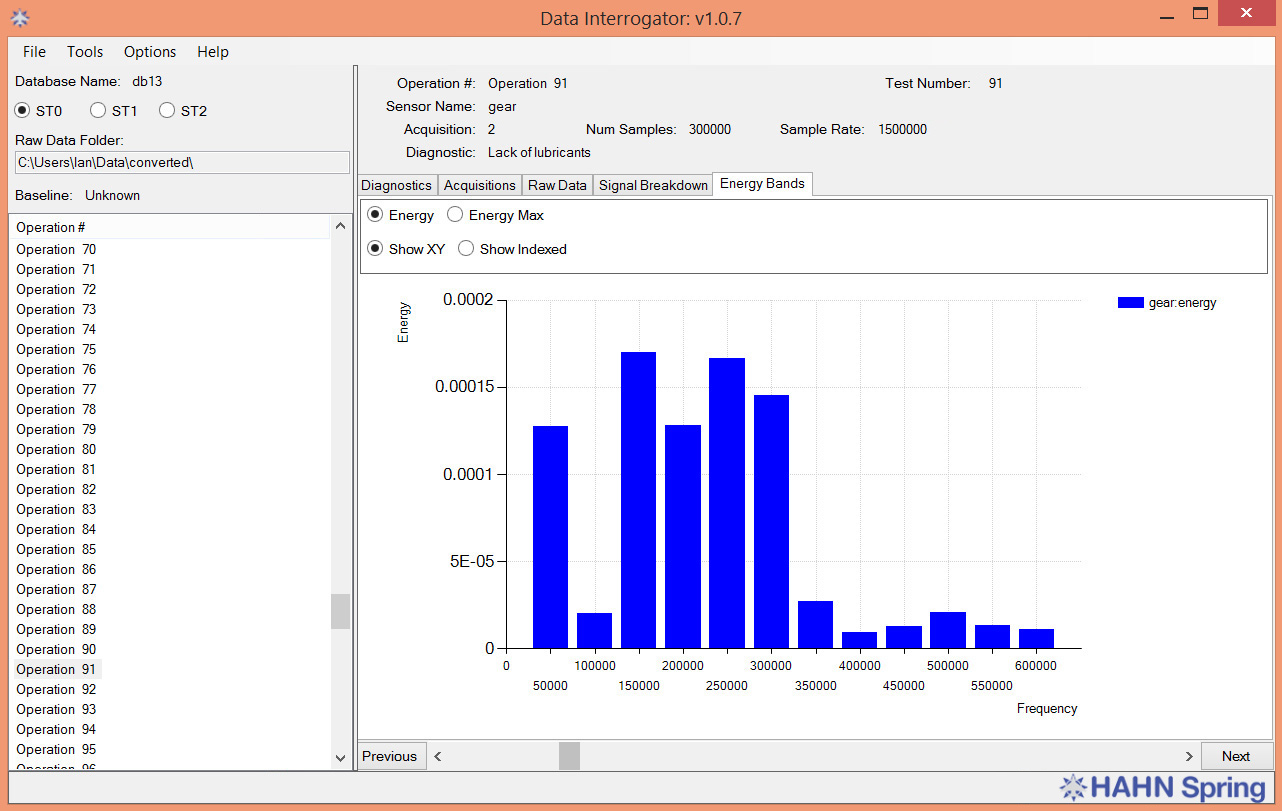Click the horizontal scrollbar right arrow
The width and height of the screenshot is (1282, 811).
click(x=1188, y=756)
